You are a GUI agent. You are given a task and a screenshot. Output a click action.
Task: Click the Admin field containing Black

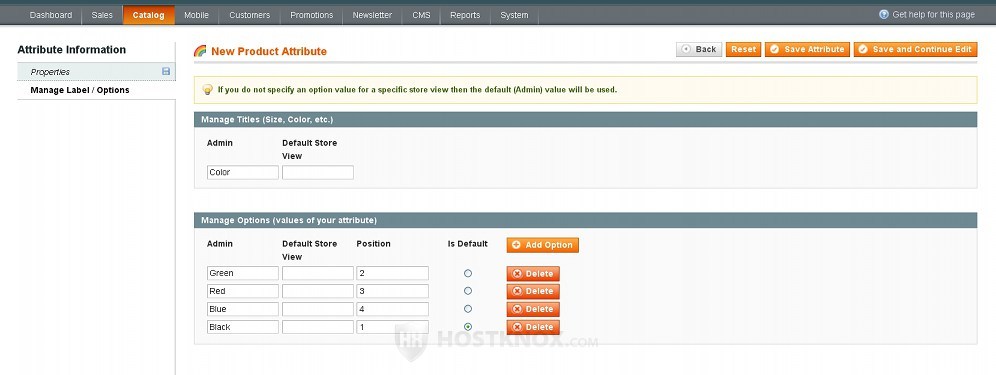pos(243,327)
